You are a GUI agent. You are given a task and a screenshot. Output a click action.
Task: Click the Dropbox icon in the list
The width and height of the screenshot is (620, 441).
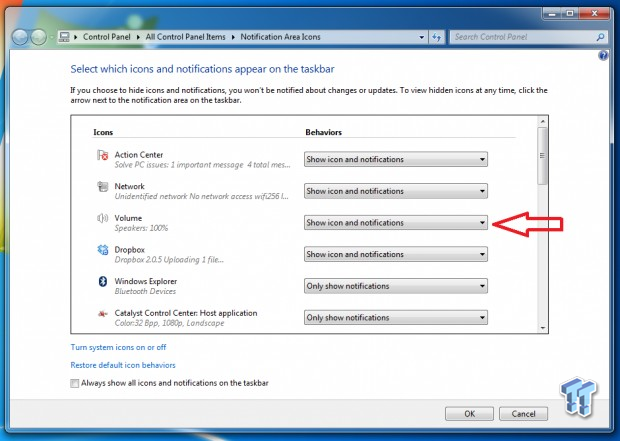pos(102,250)
